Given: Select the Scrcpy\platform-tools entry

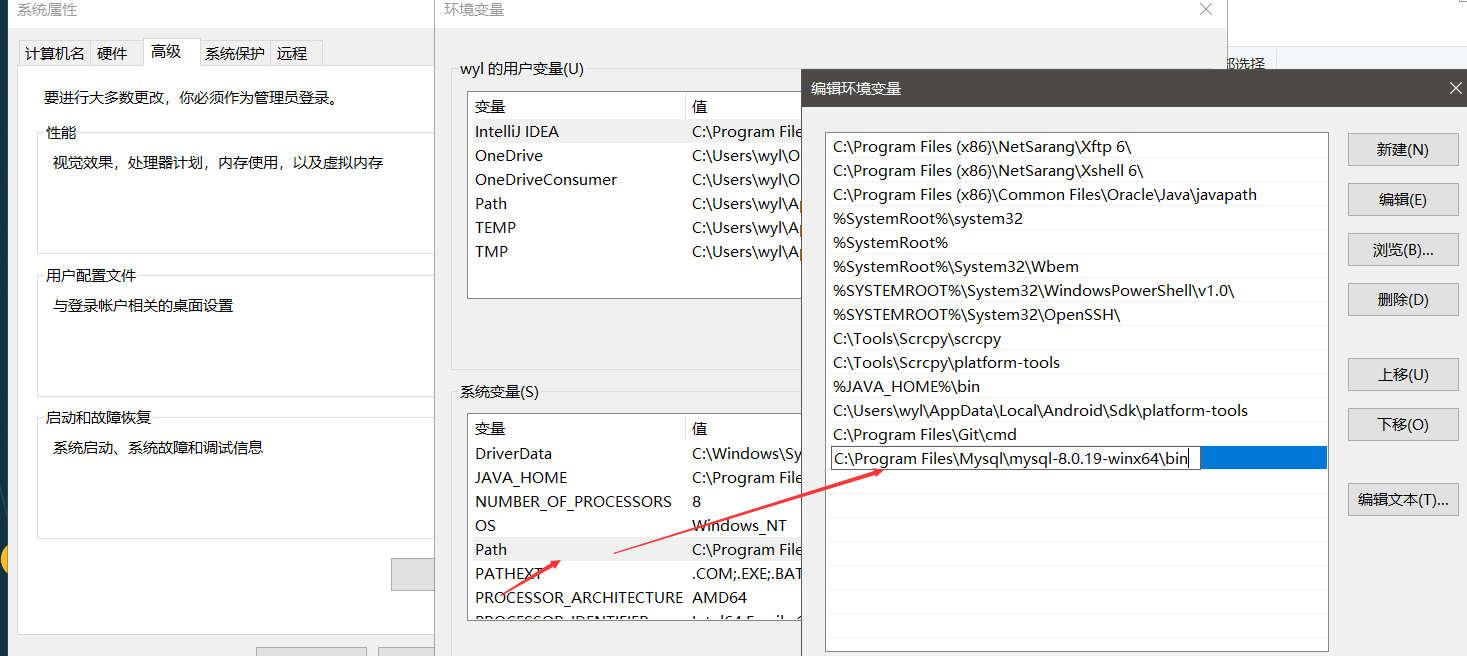Looking at the screenshot, I should [x=1078, y=362].
